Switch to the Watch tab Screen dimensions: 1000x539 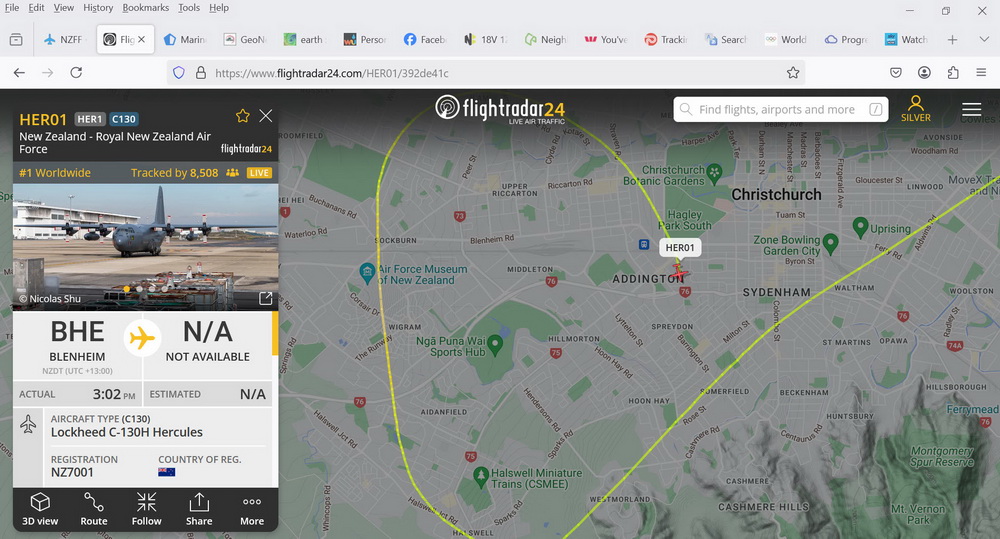point(906,40)
